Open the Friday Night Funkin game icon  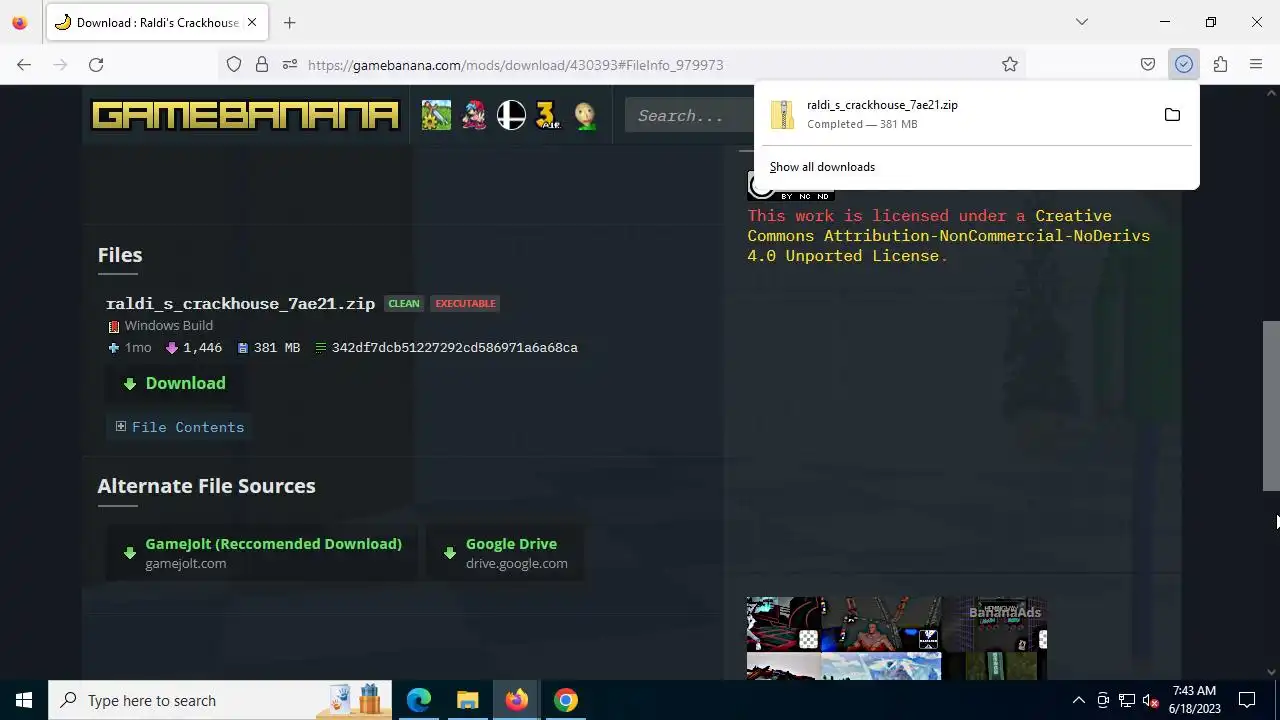pos(474,115)
